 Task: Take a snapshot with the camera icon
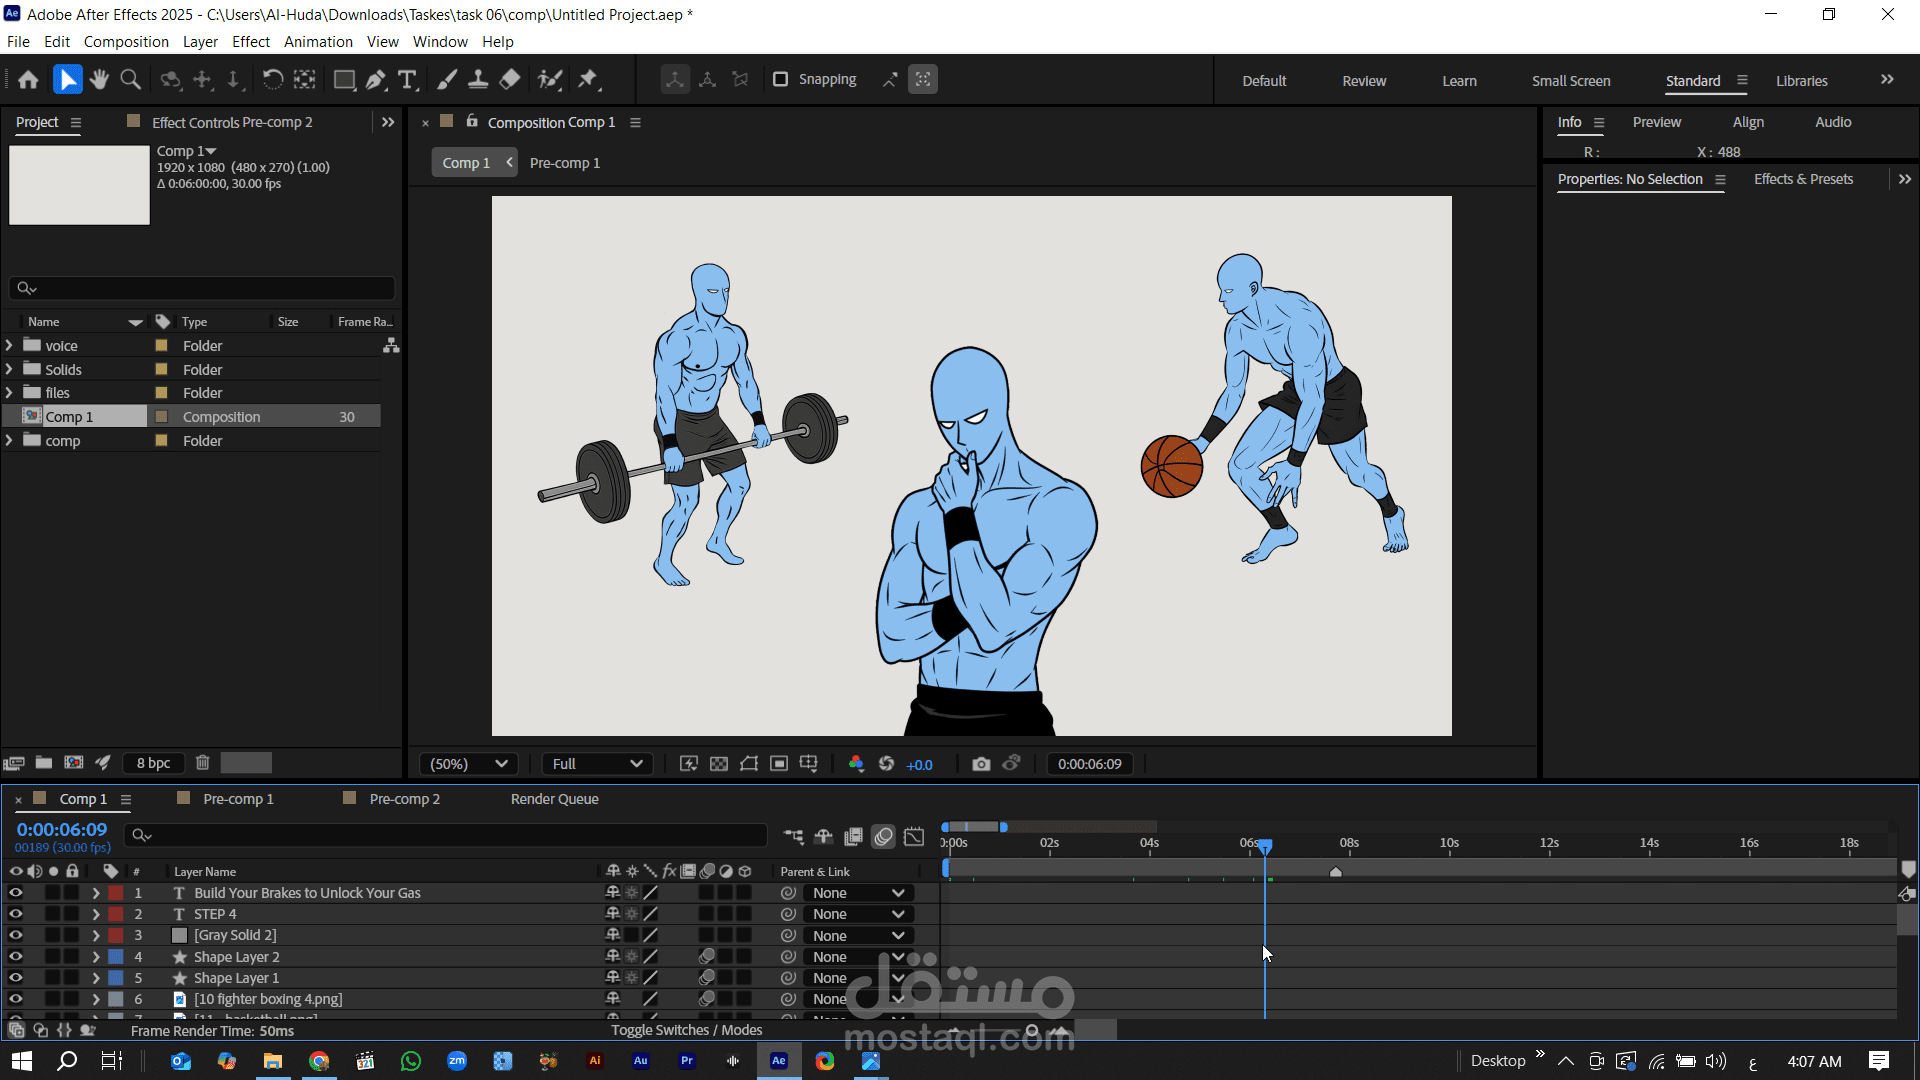pyautogui.click(x=981, y=764)
